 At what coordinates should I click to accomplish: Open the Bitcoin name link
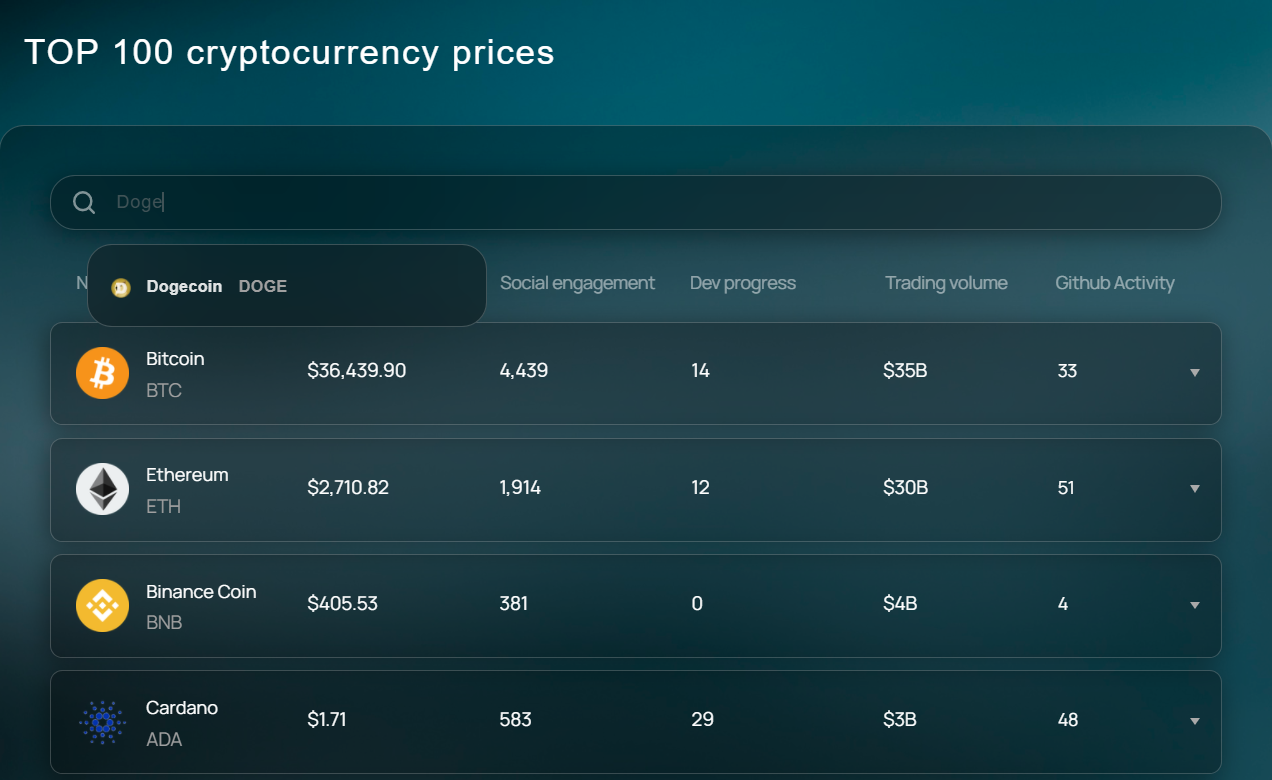175,358
